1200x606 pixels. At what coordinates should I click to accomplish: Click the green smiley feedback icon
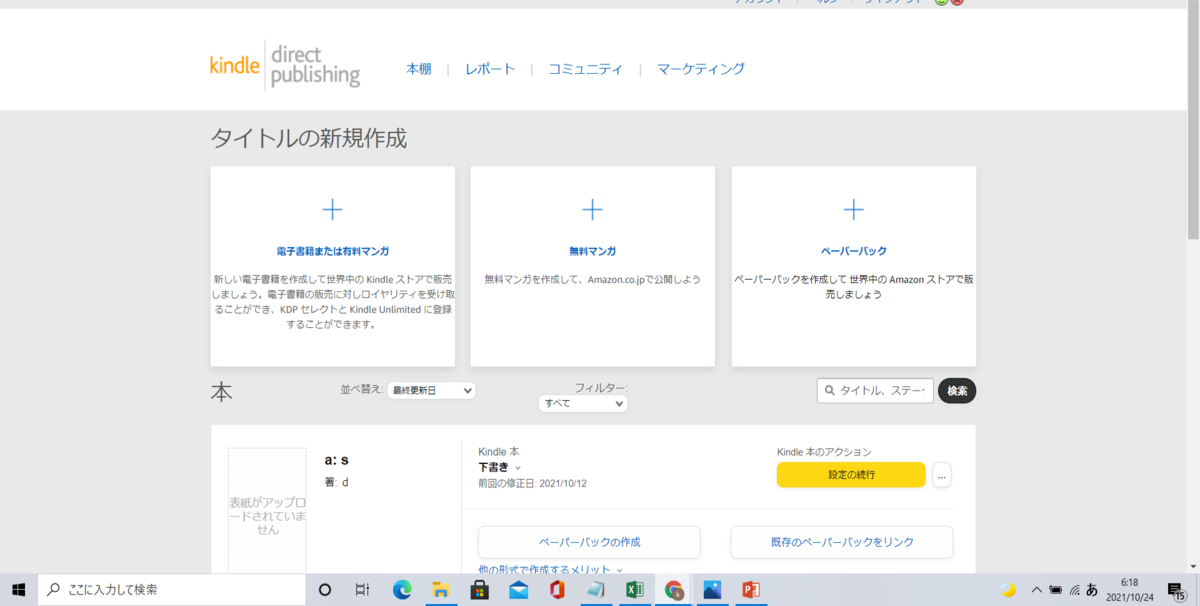[940, 3]
